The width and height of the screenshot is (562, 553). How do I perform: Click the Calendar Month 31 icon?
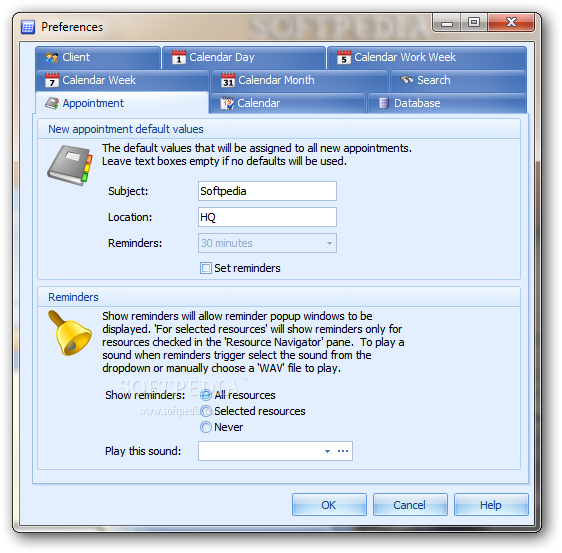click(228, 80)
